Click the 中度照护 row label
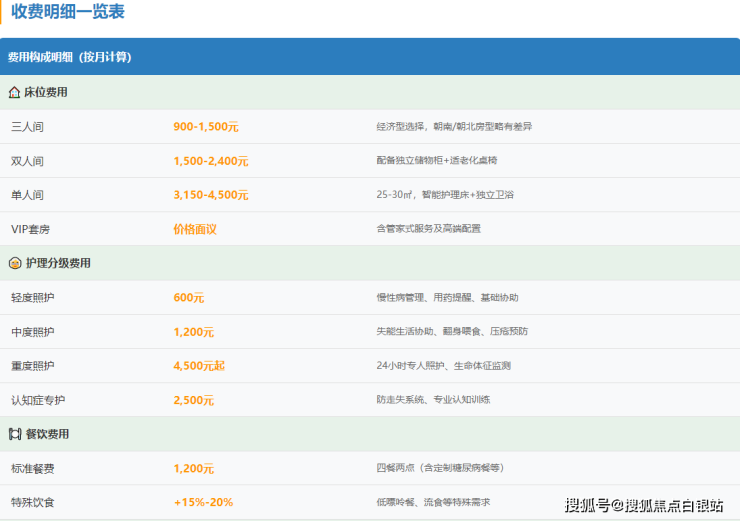740x521 pixels. (32, 332)
